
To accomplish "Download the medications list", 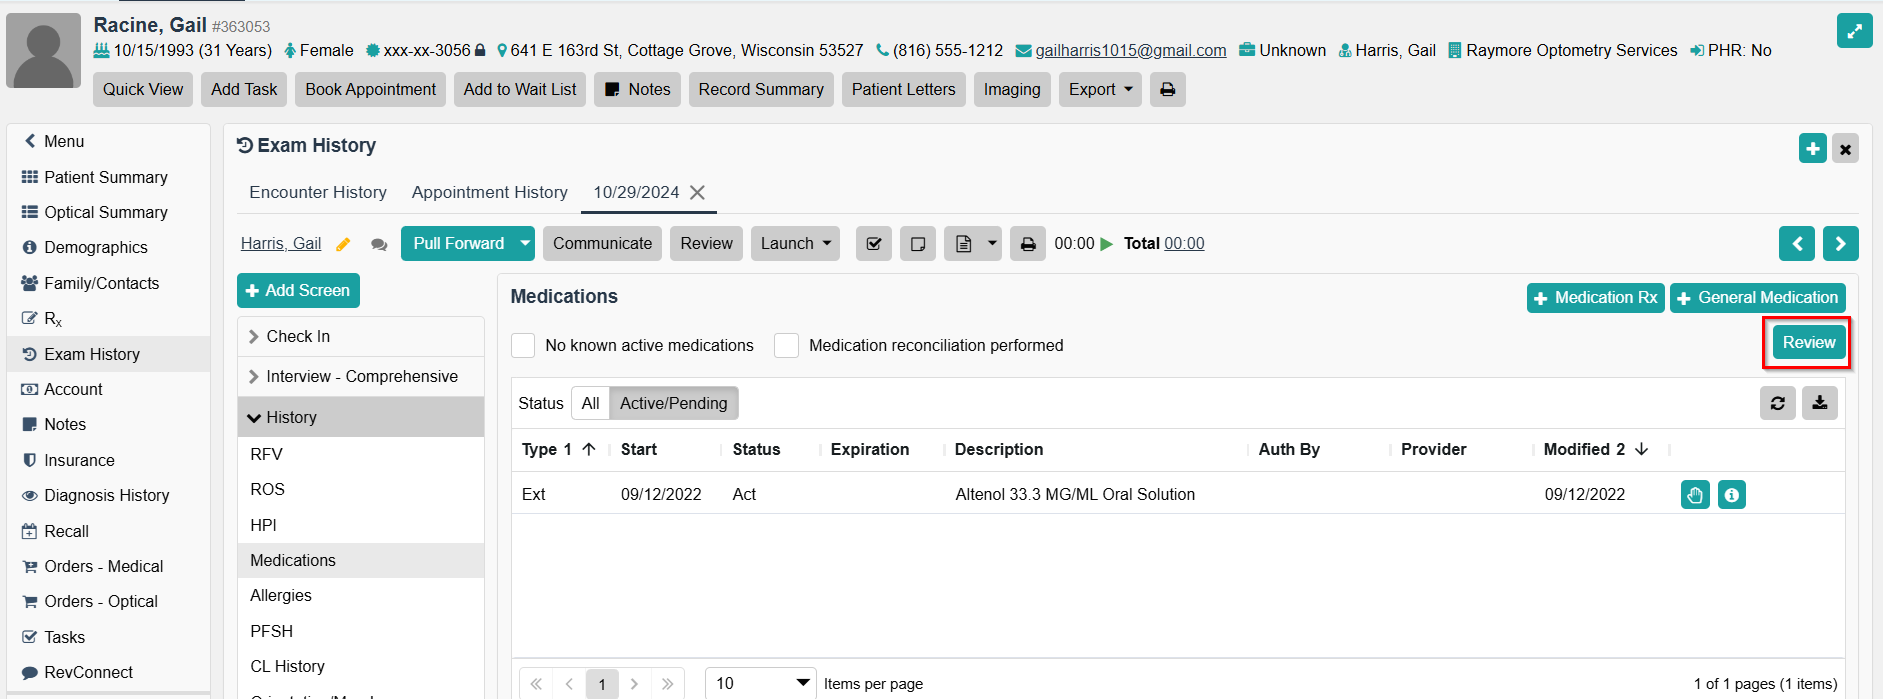I will [1819, 403].
